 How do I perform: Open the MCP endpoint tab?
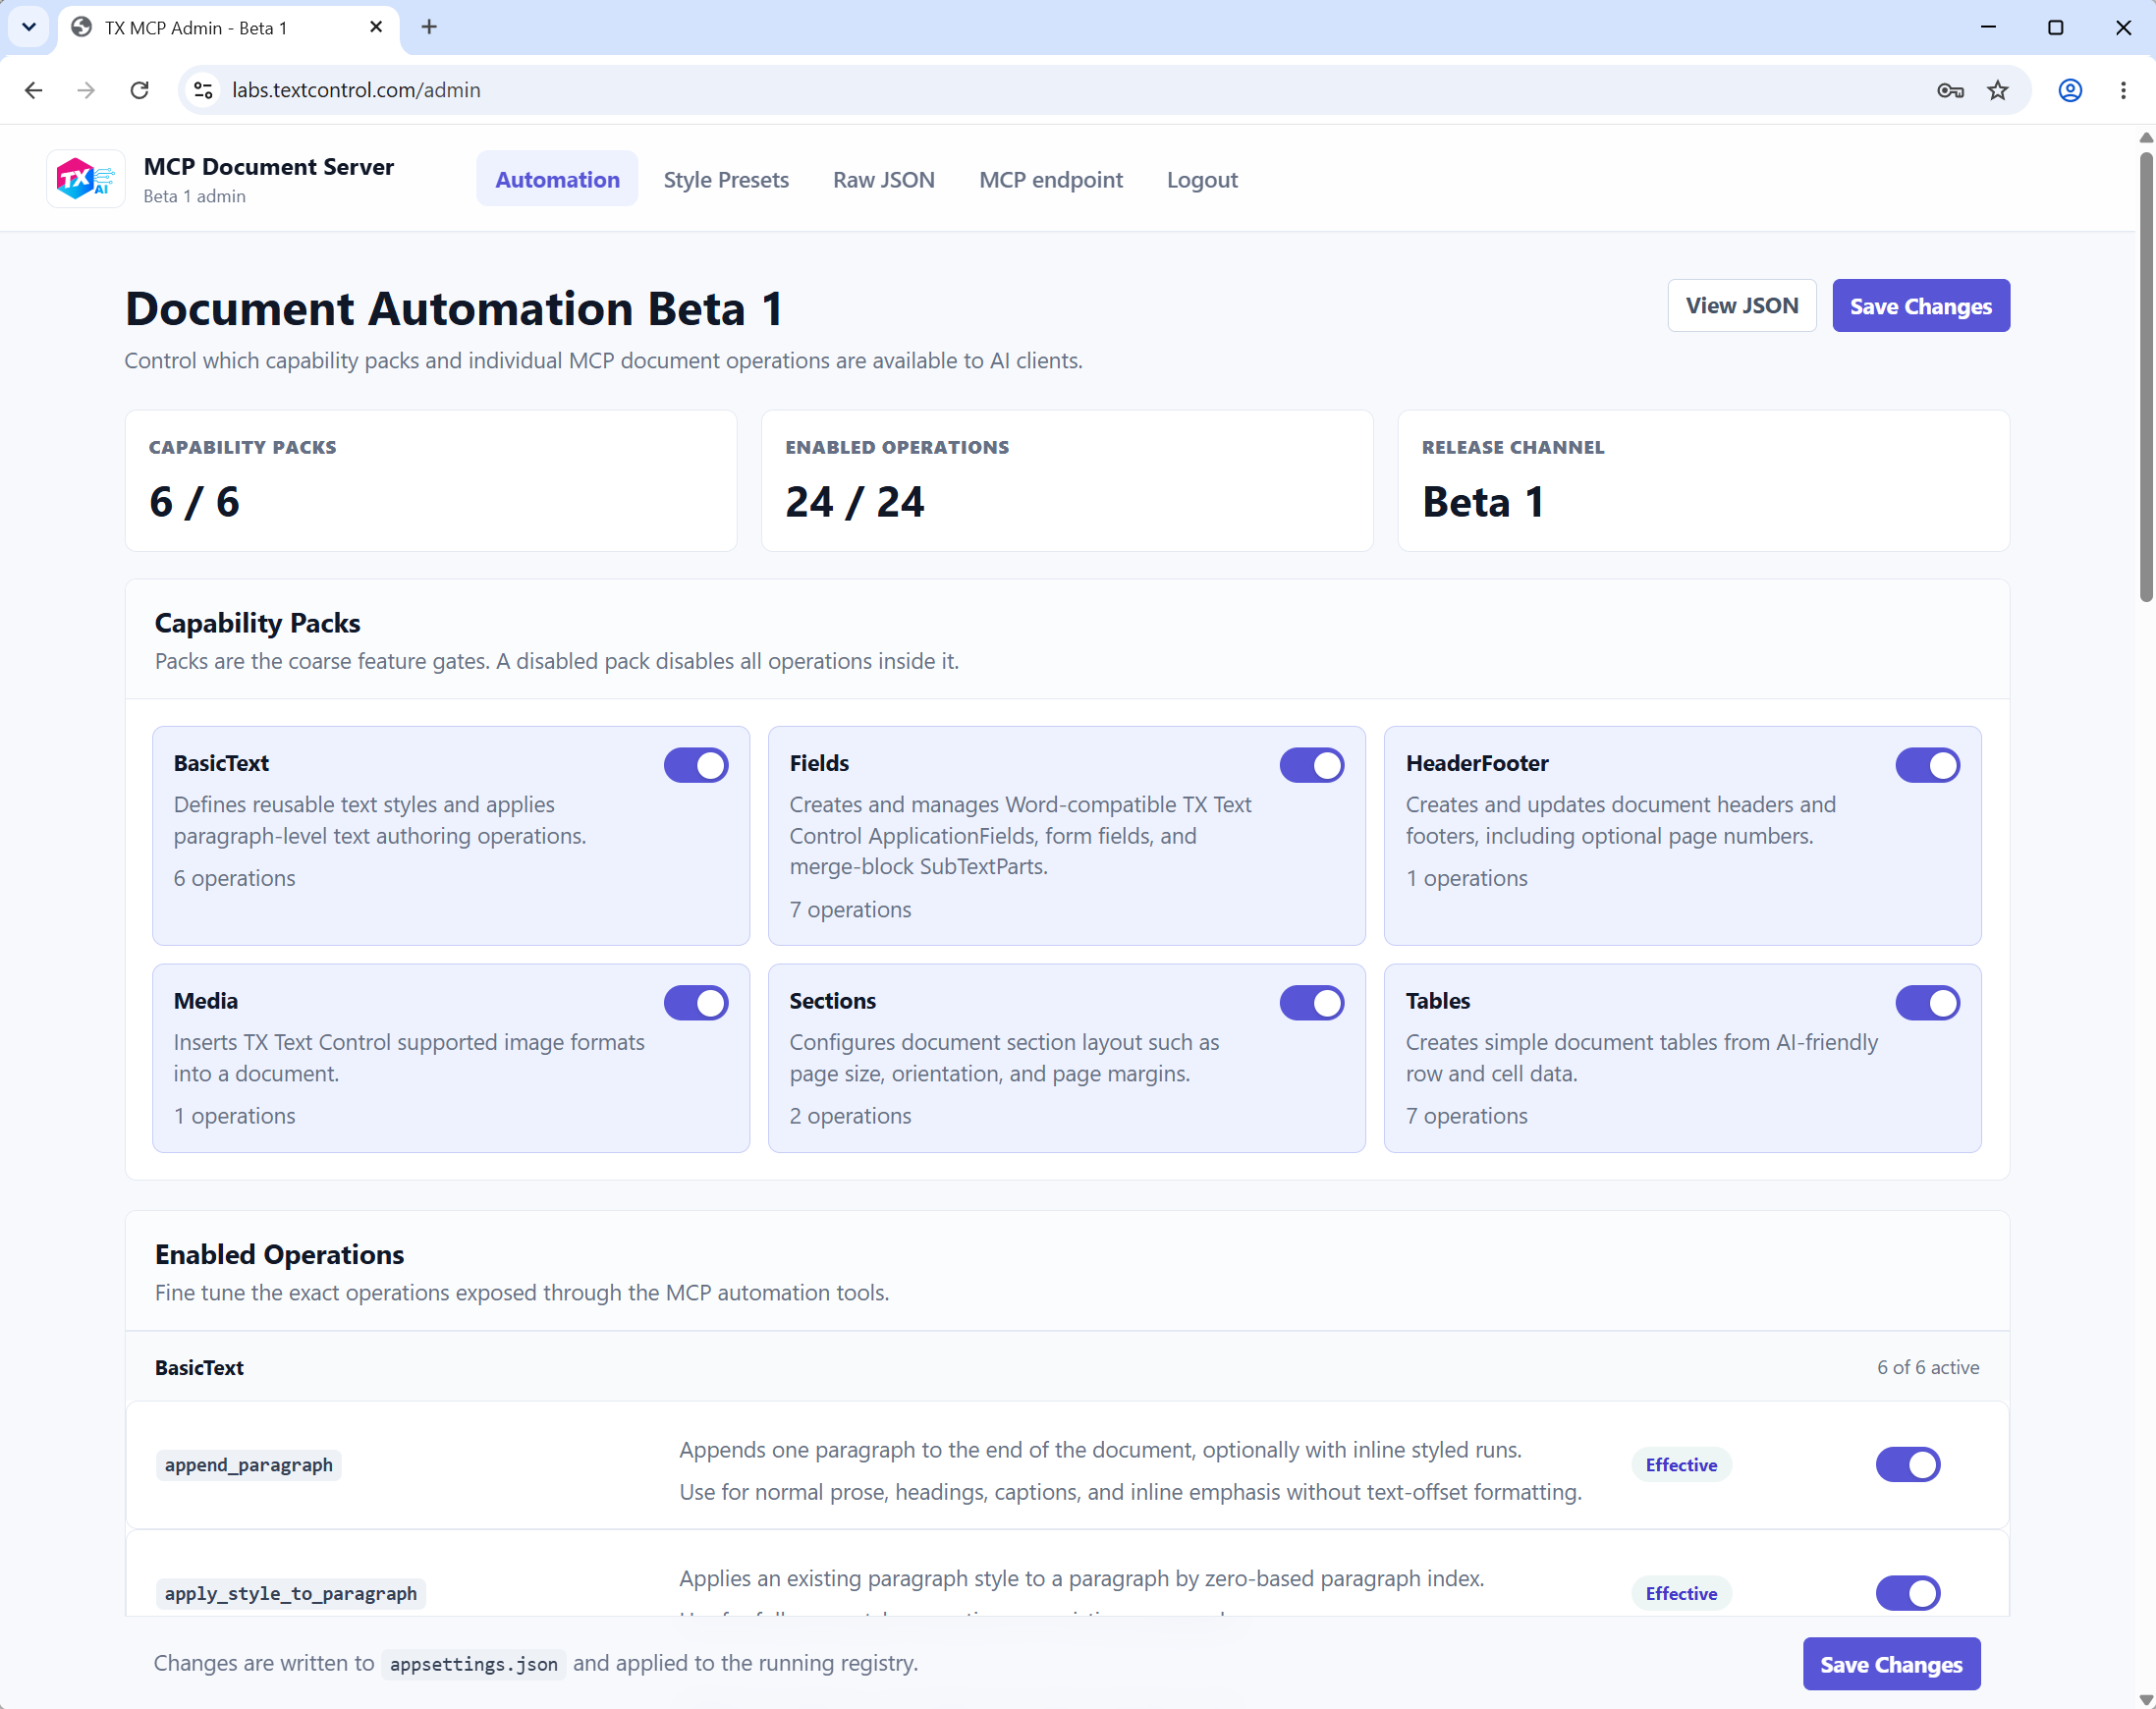1051,179
